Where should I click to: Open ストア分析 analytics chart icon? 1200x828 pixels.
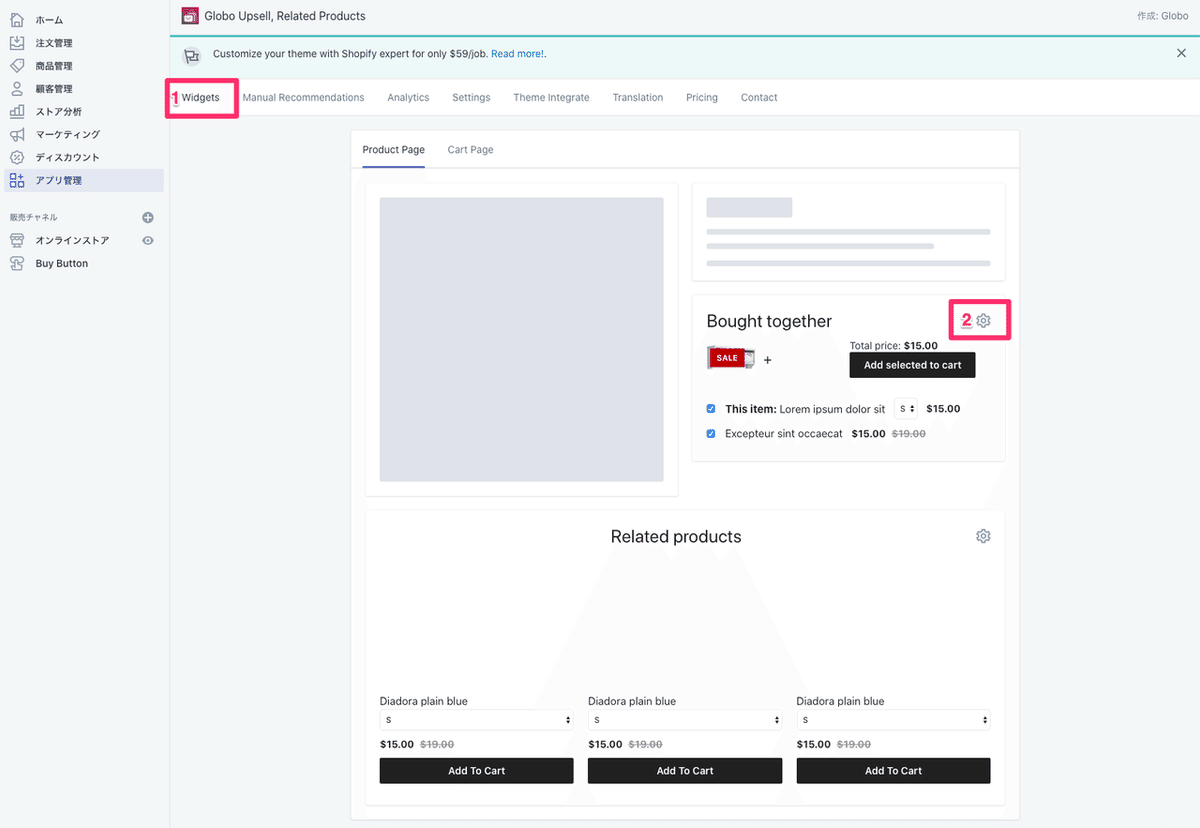16,111
